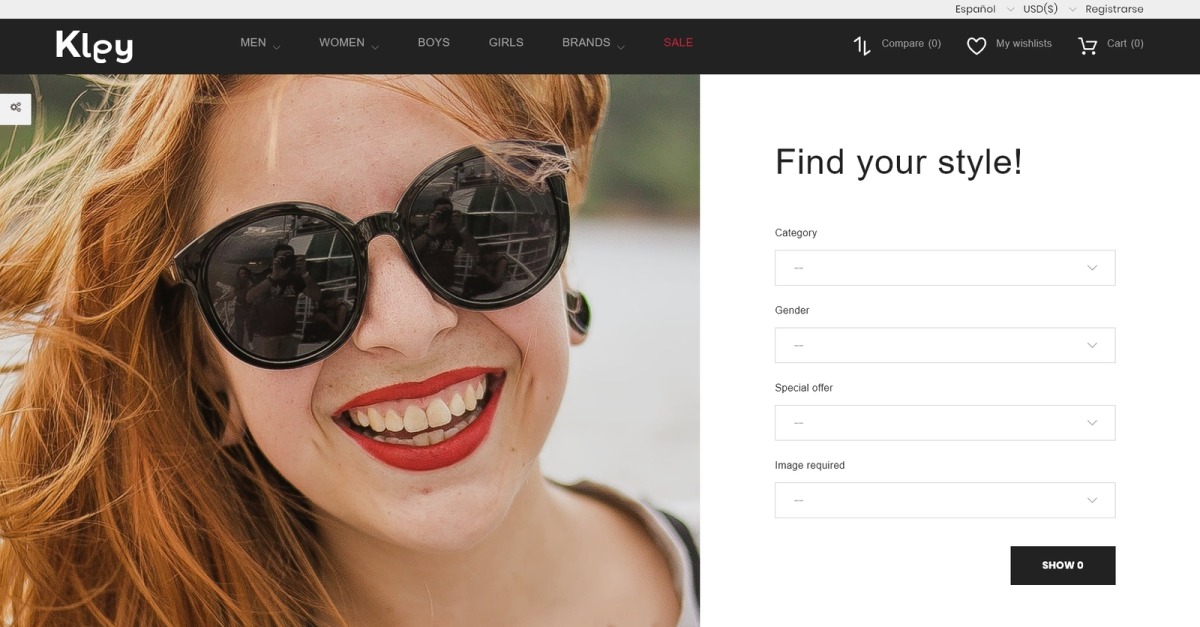Click the sunglasses woman banner image
This screenshot has height=627, width=1200.
(350, 350)
